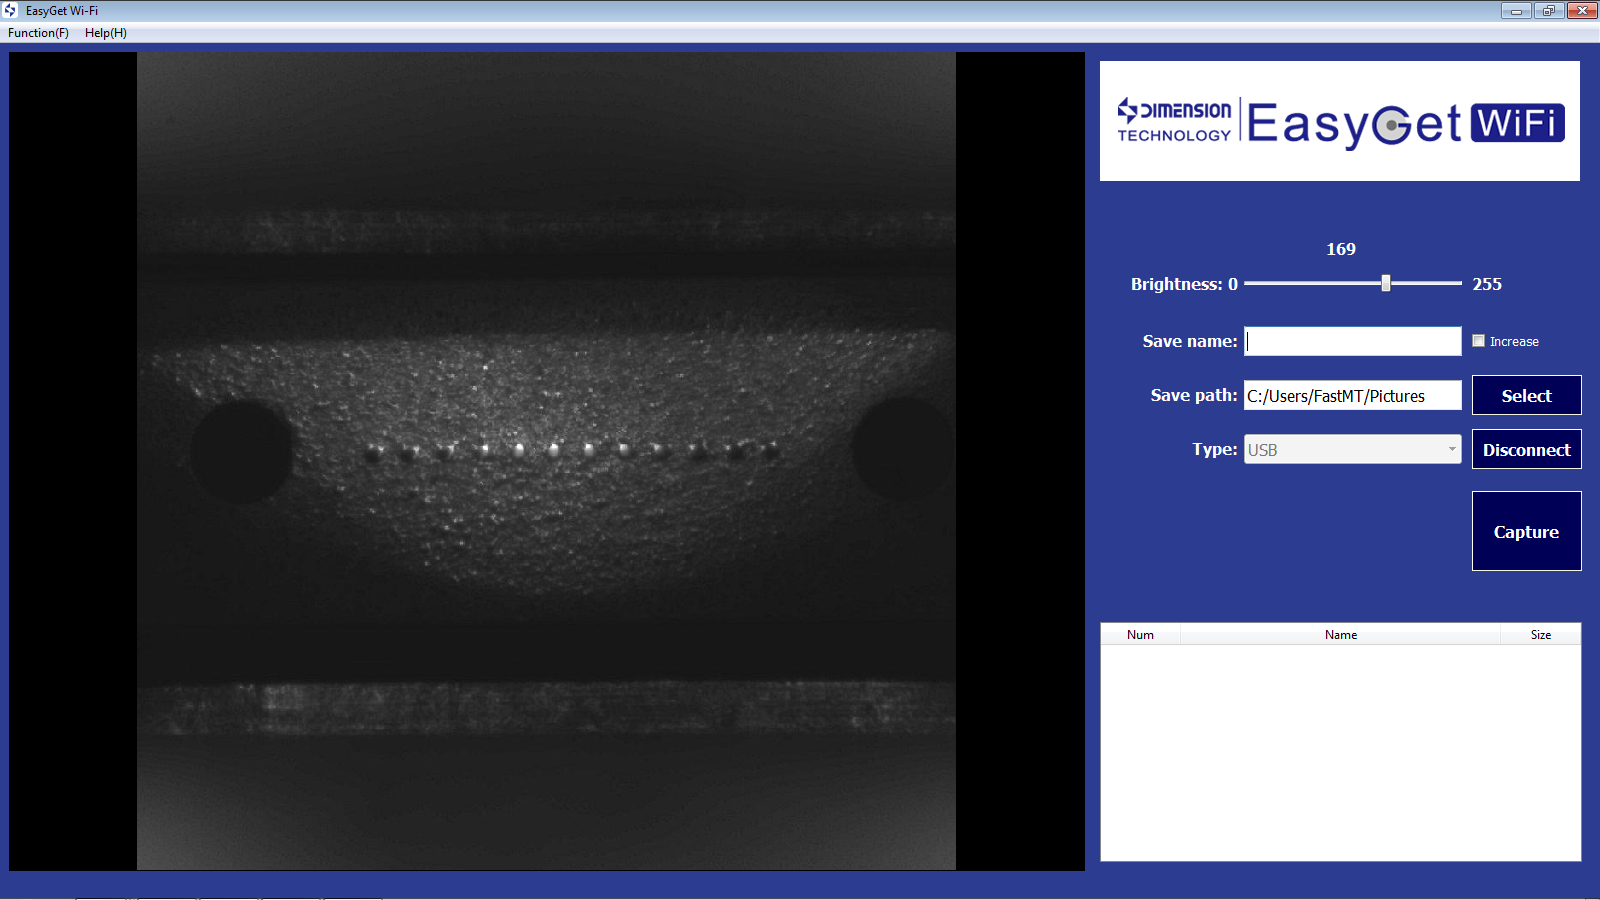
Task: Click the live camera preview image
Action: [546, 461]
